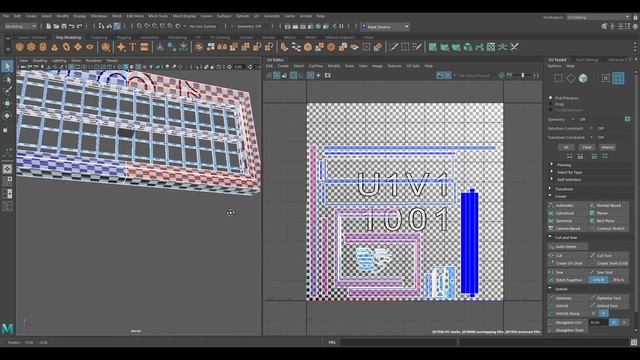Create a polygon torus from the shelf
This screenshot has width=640, height=360.
[66, 47]
